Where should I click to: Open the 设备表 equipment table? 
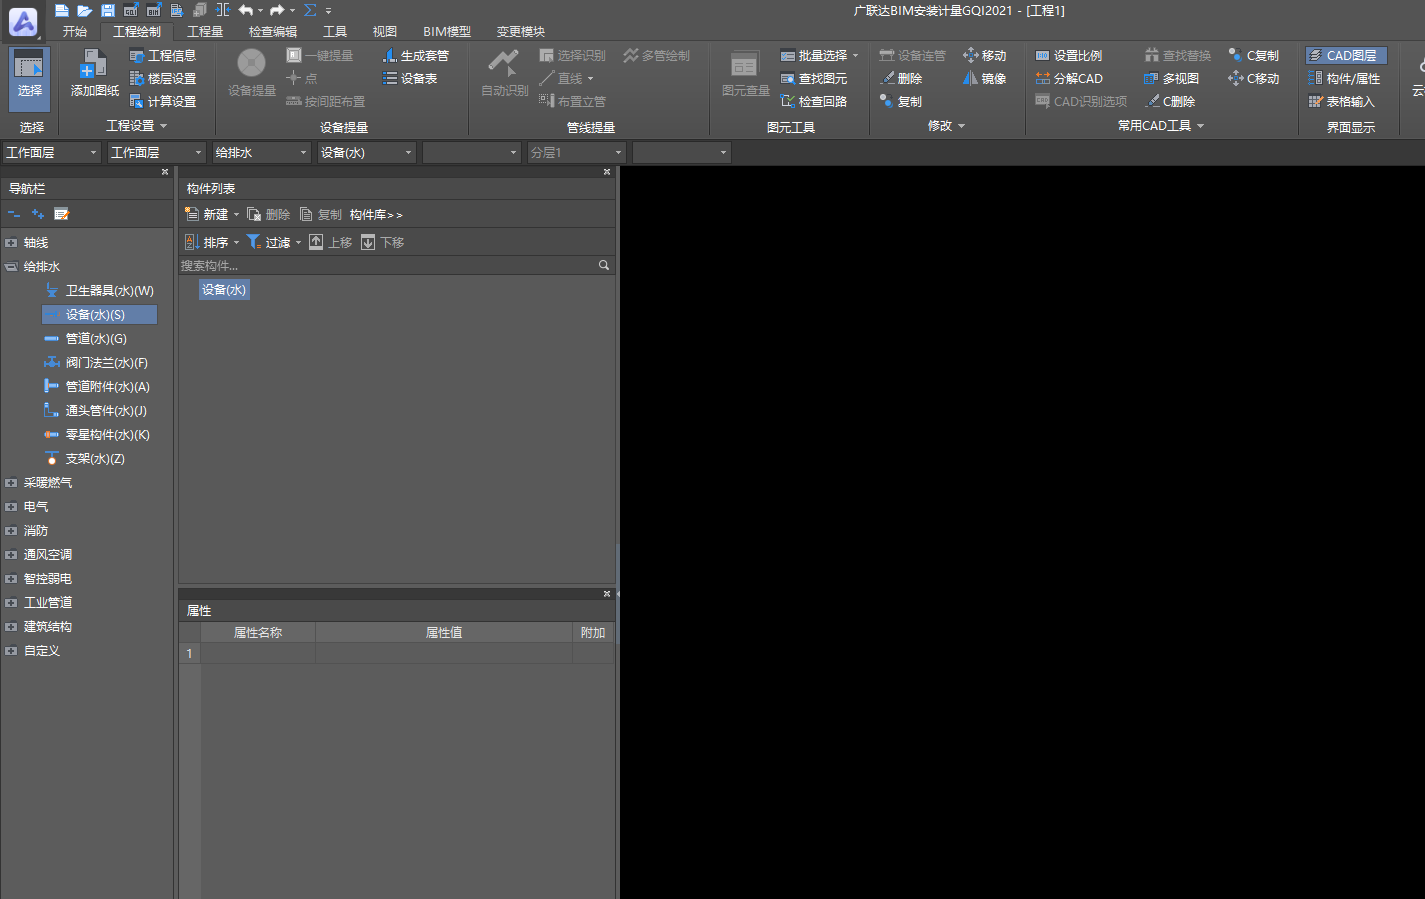point(410,79)
